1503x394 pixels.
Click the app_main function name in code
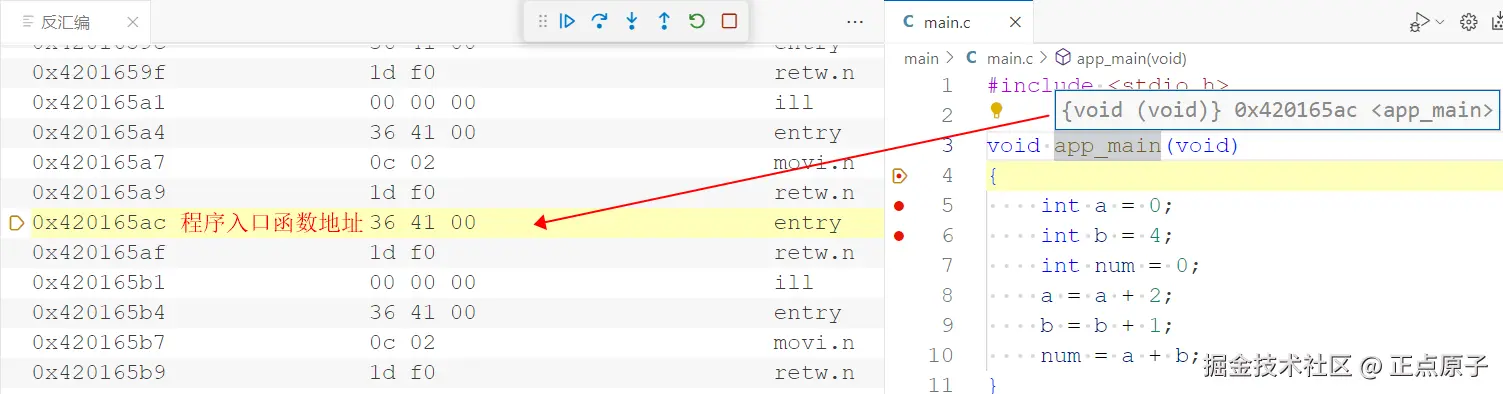(1107, 146)
